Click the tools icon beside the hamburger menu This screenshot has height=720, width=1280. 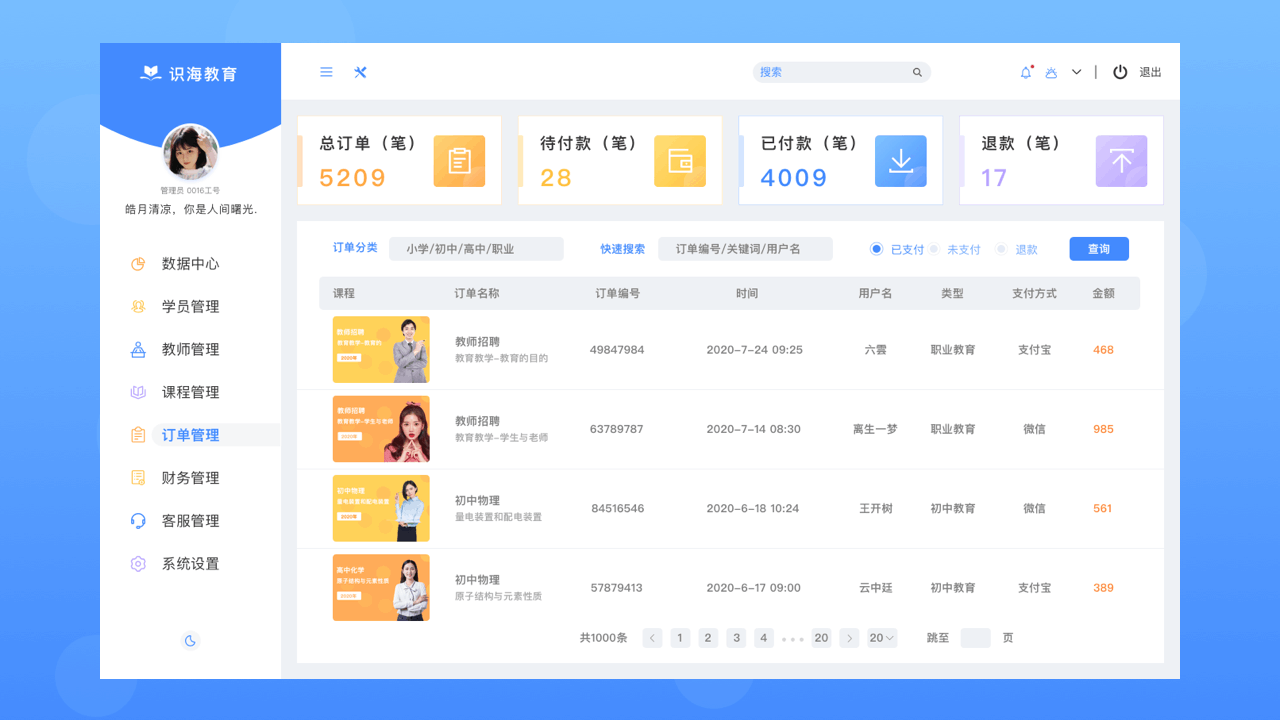tap(360, 72)
